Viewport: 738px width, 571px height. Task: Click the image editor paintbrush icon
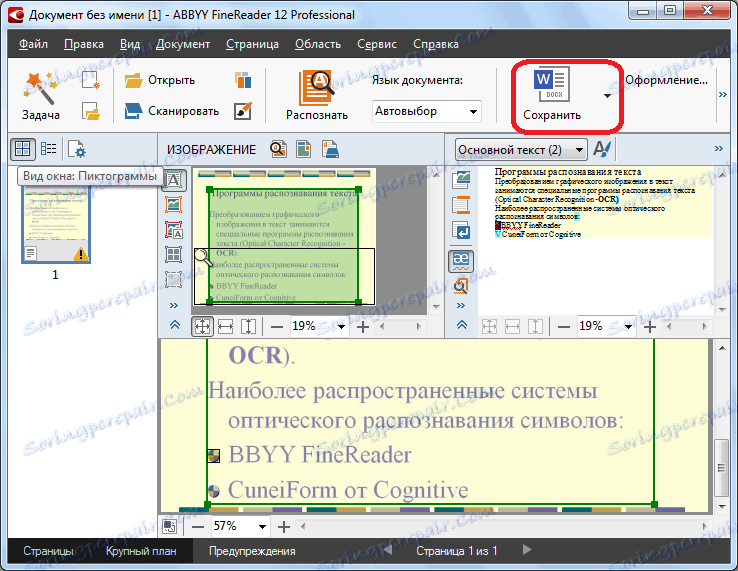(243, 111)
